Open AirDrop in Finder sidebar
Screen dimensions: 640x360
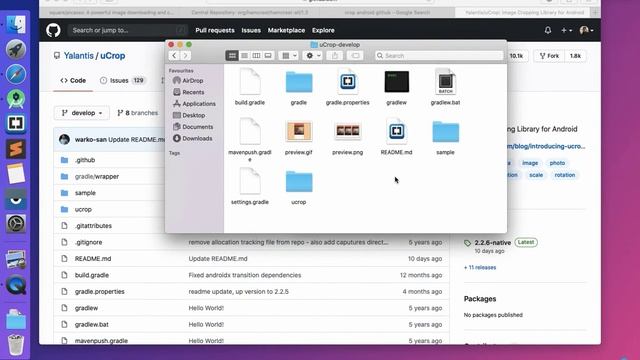tap(188, 80)
